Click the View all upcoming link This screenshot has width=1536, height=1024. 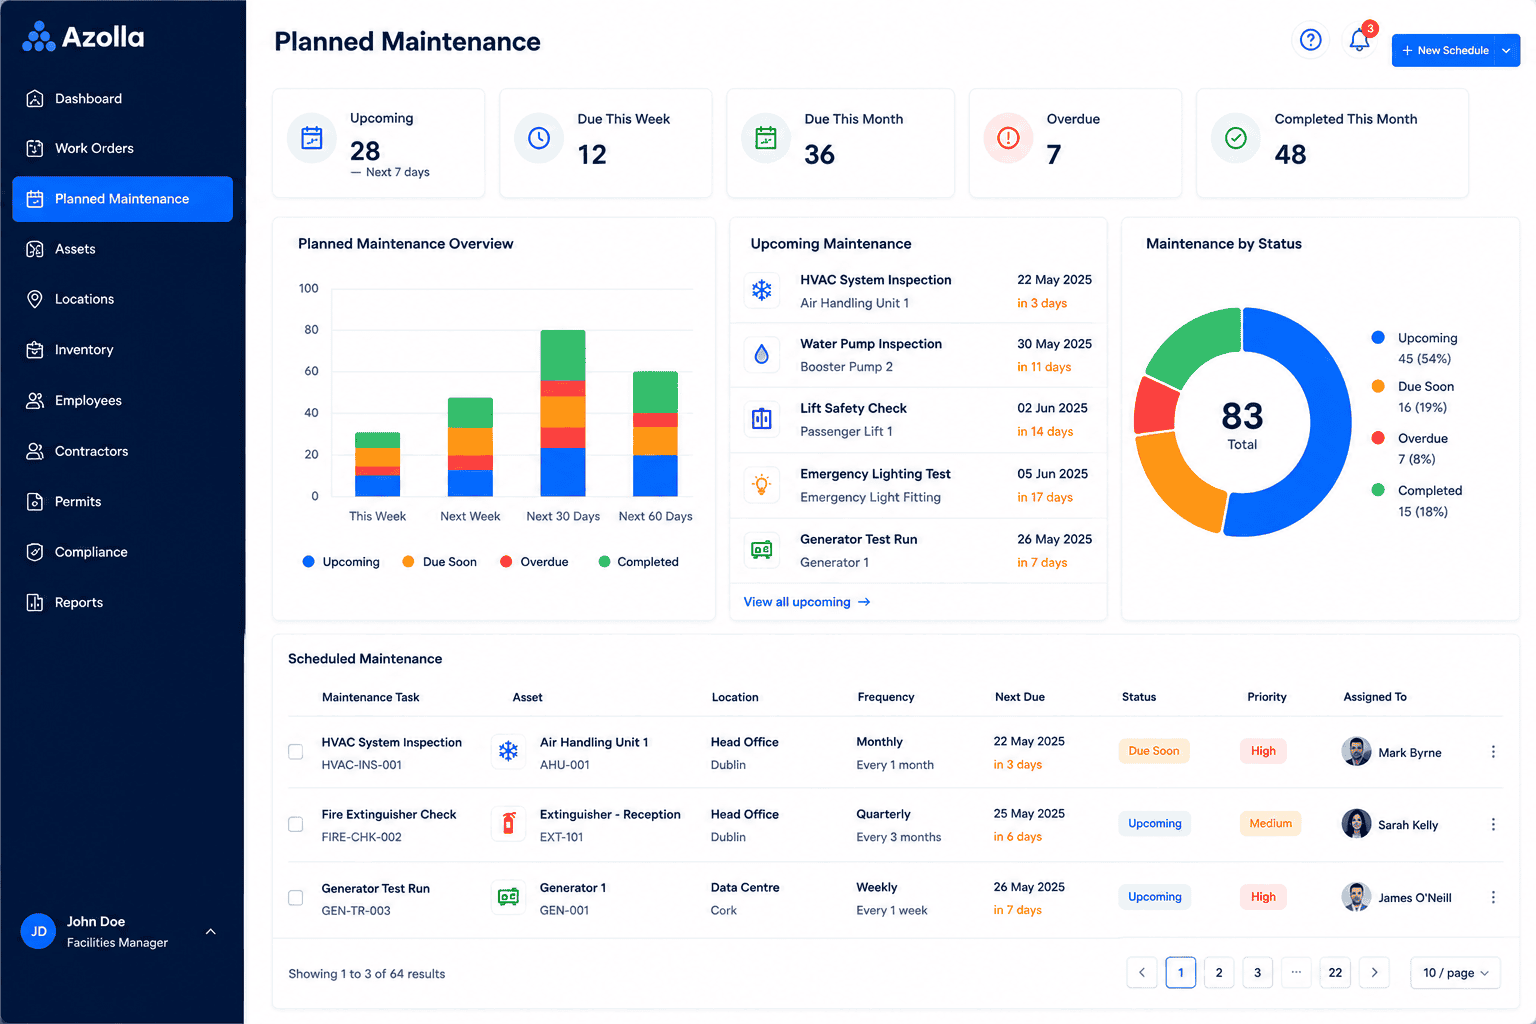pos(807,602)
